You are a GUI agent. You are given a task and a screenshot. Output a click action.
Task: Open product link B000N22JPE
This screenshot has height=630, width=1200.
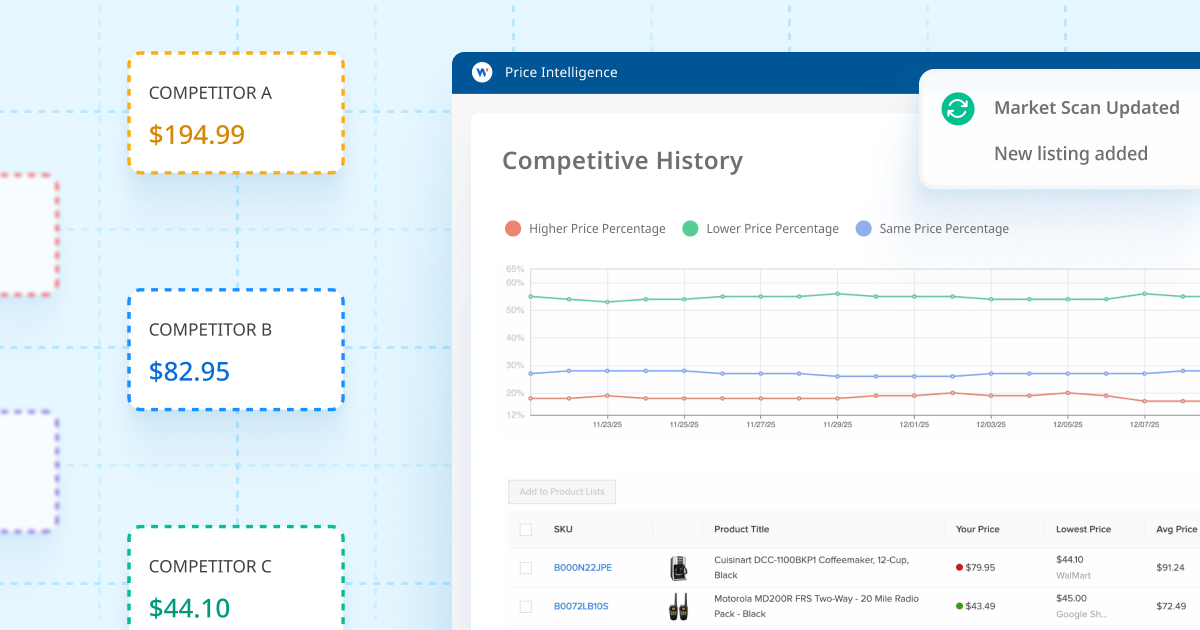pyautogui.click(x=582, y=567)
